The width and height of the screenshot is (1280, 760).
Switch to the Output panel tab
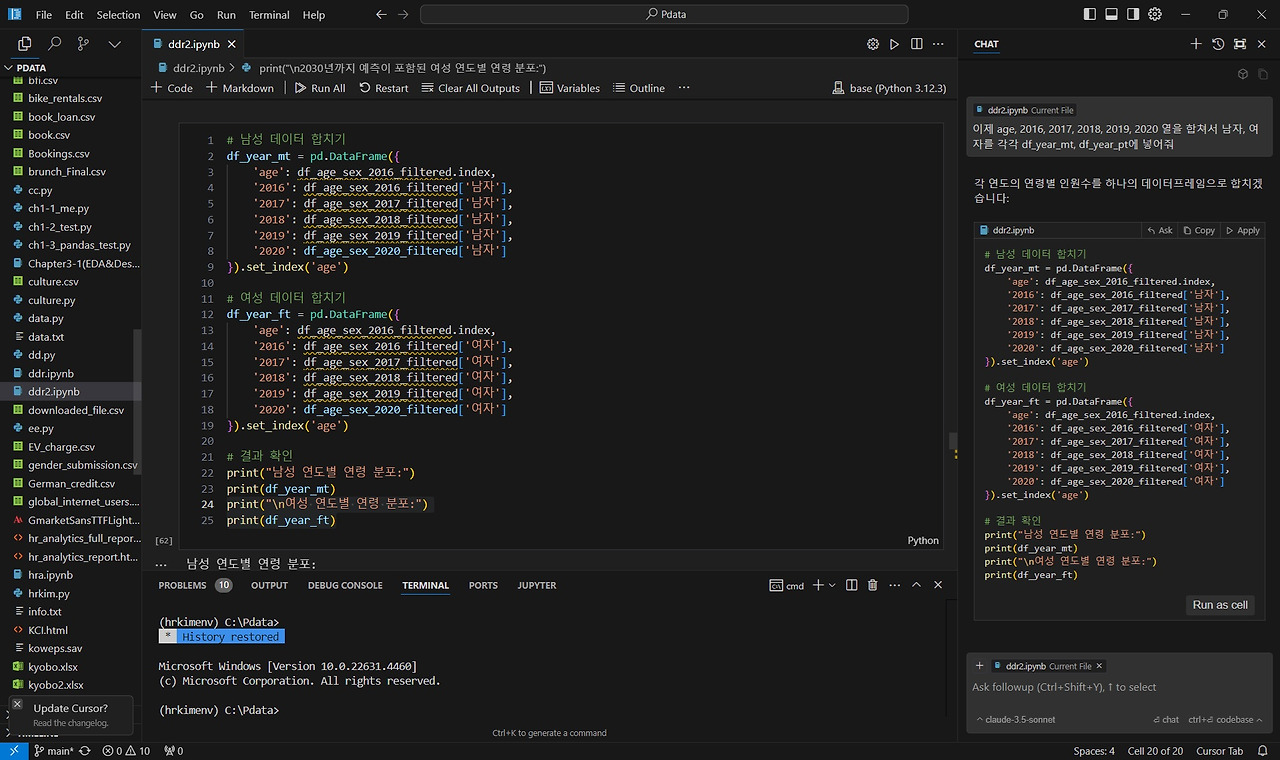269,585
